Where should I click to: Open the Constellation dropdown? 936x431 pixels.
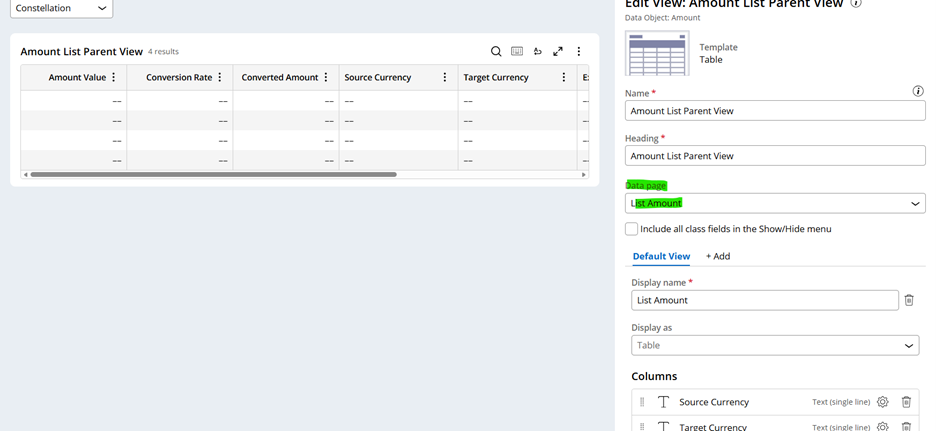pos(63,8)
